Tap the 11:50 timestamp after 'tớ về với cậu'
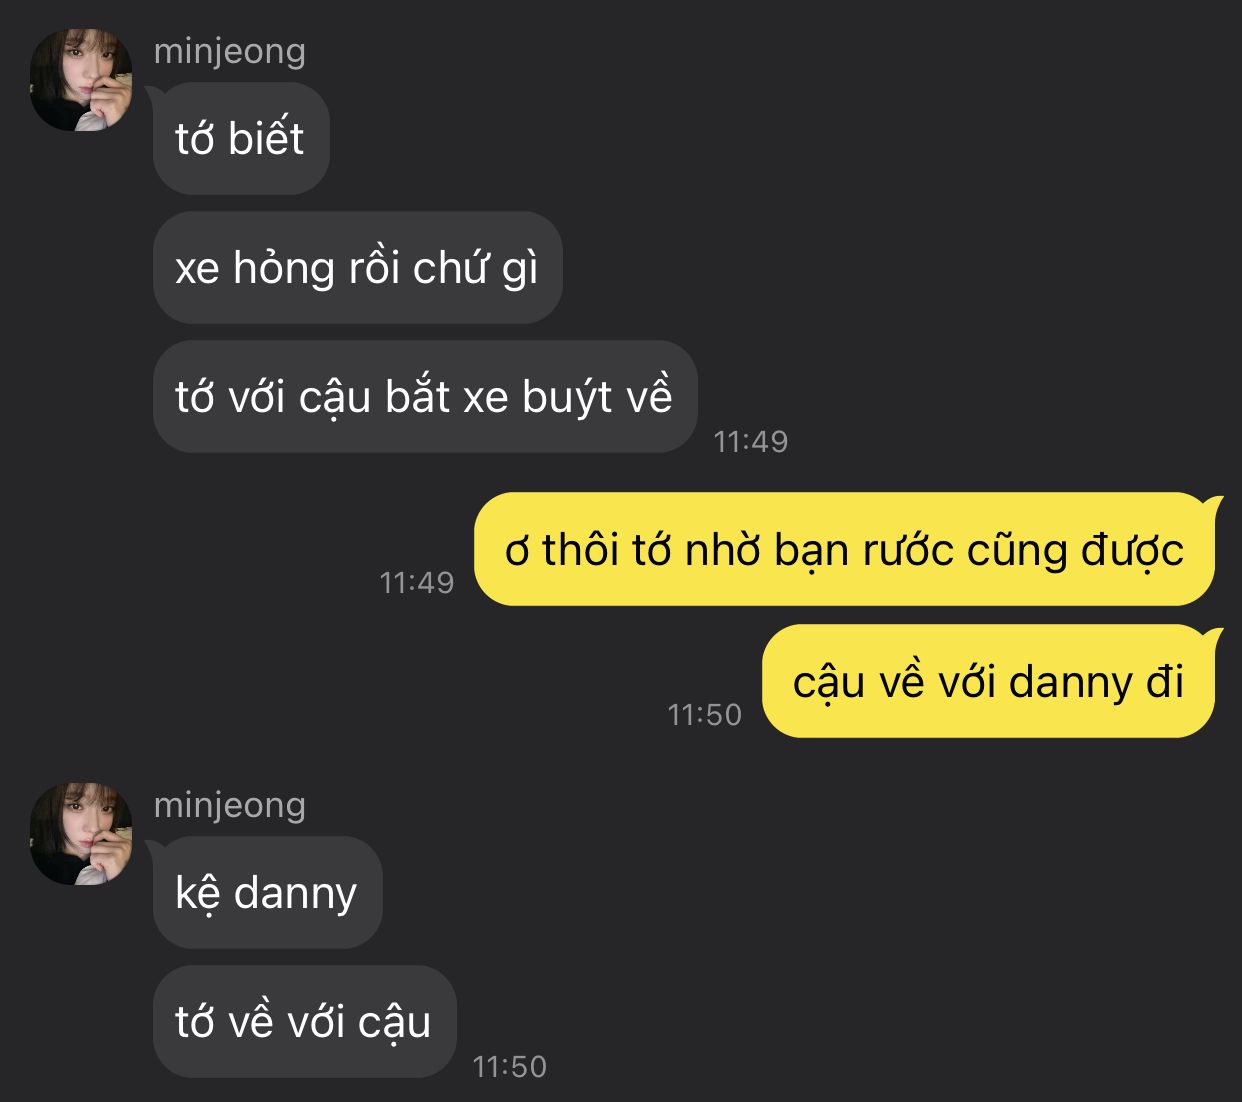 (510, 1066)
